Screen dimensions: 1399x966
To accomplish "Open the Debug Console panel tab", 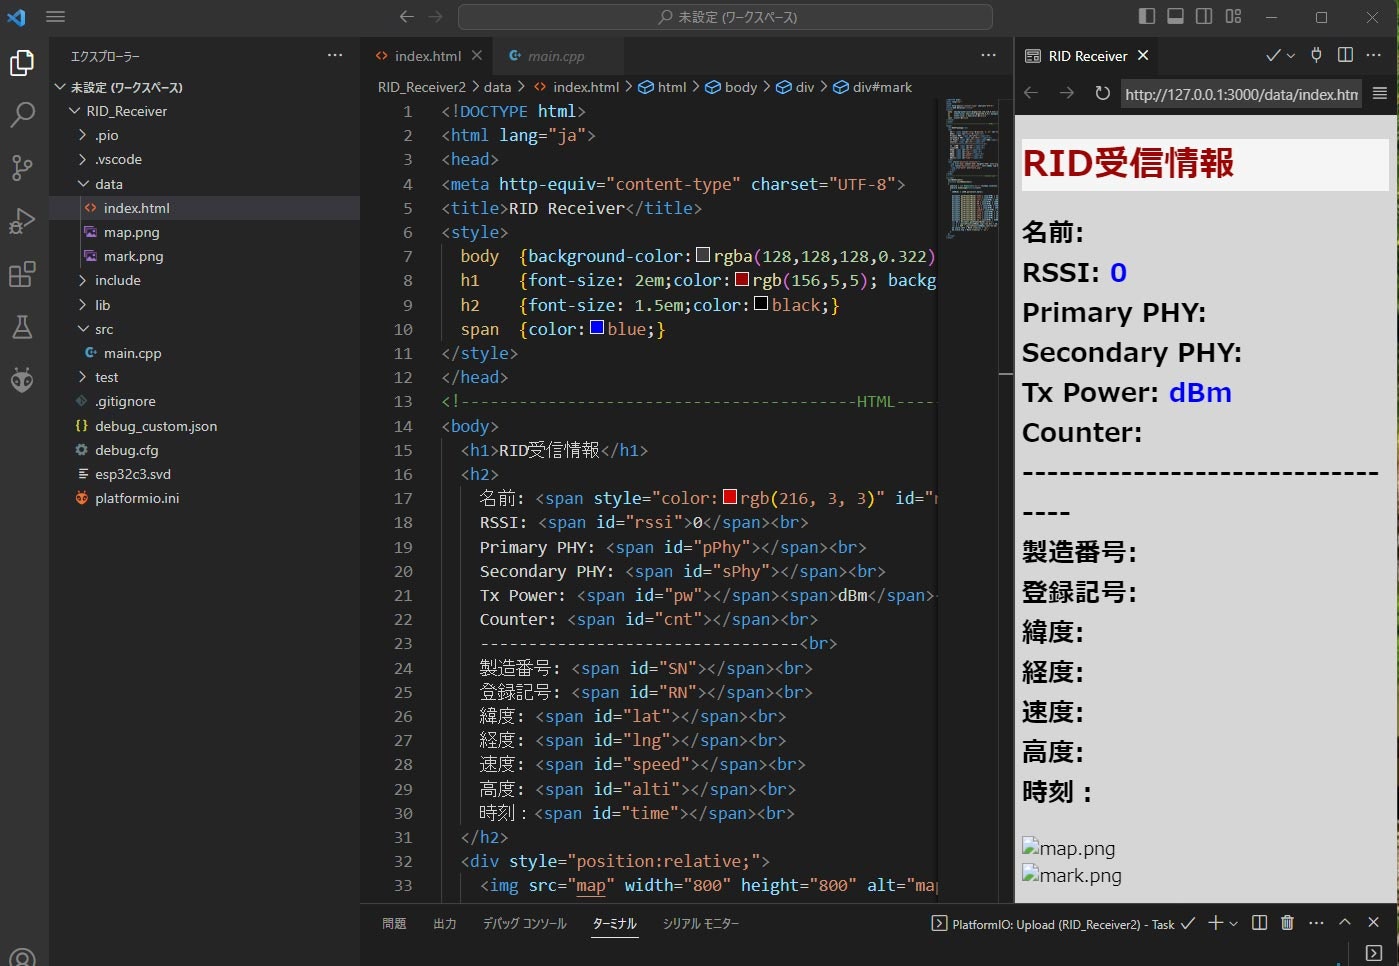I will (x=525, y=923).
